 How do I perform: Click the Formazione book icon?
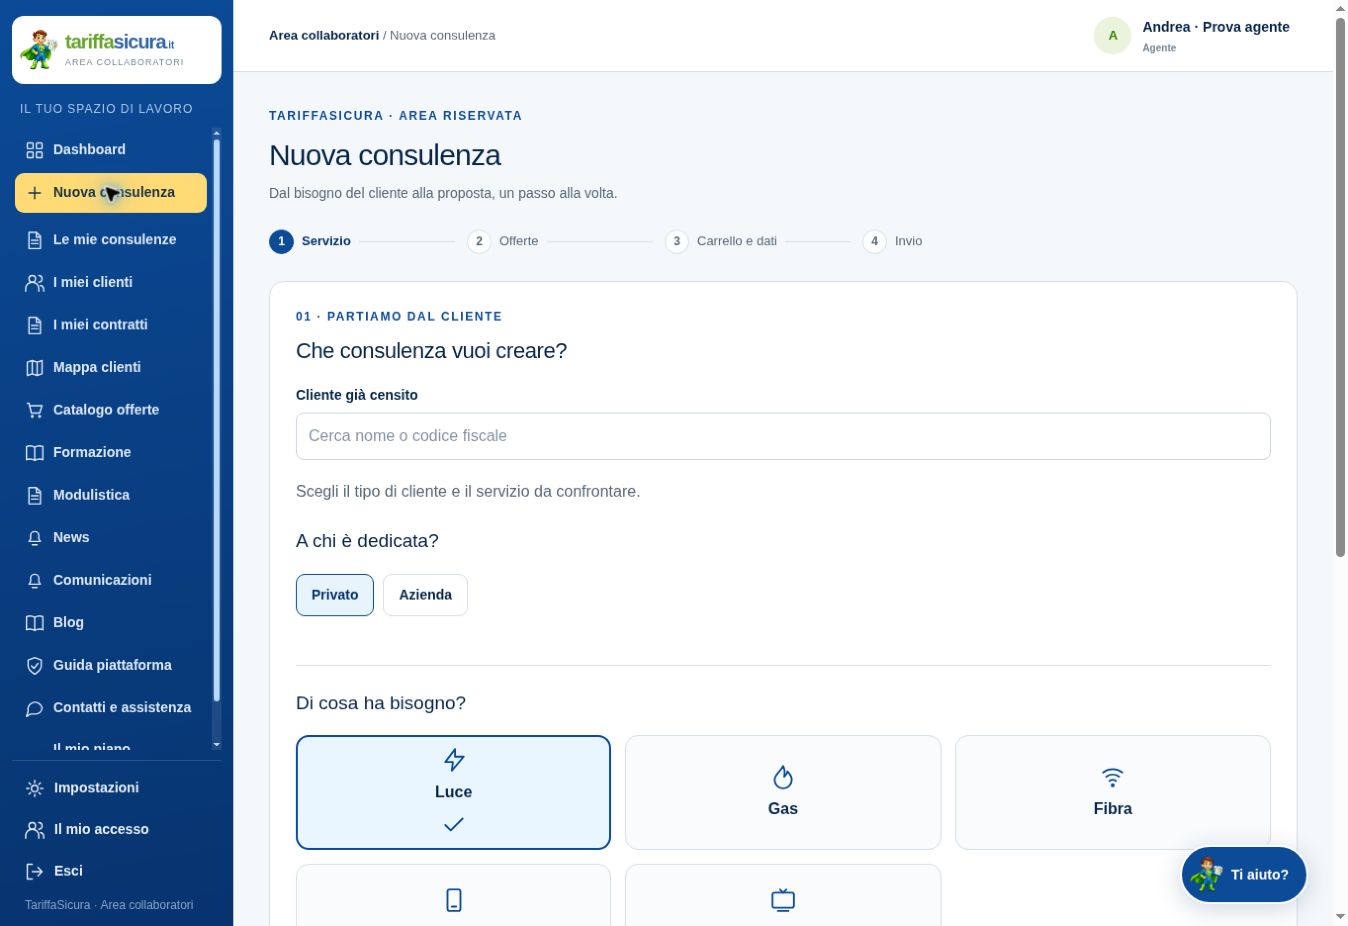35,453
